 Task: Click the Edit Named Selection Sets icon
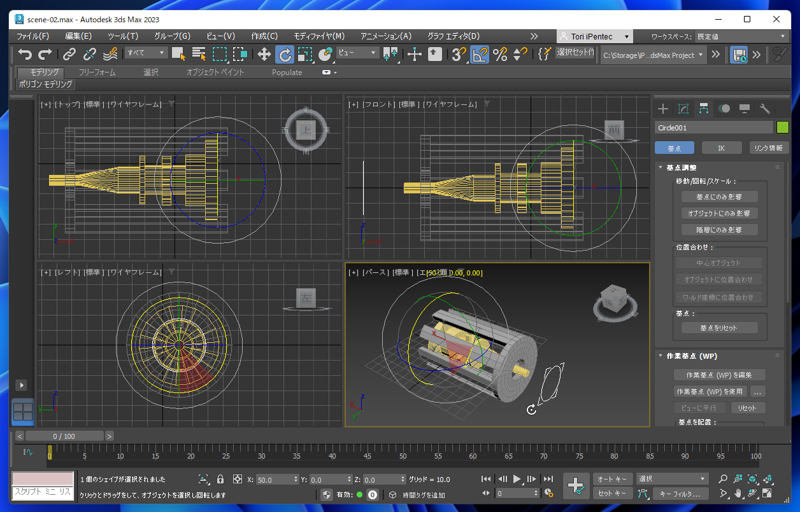(x=544, y=54)
